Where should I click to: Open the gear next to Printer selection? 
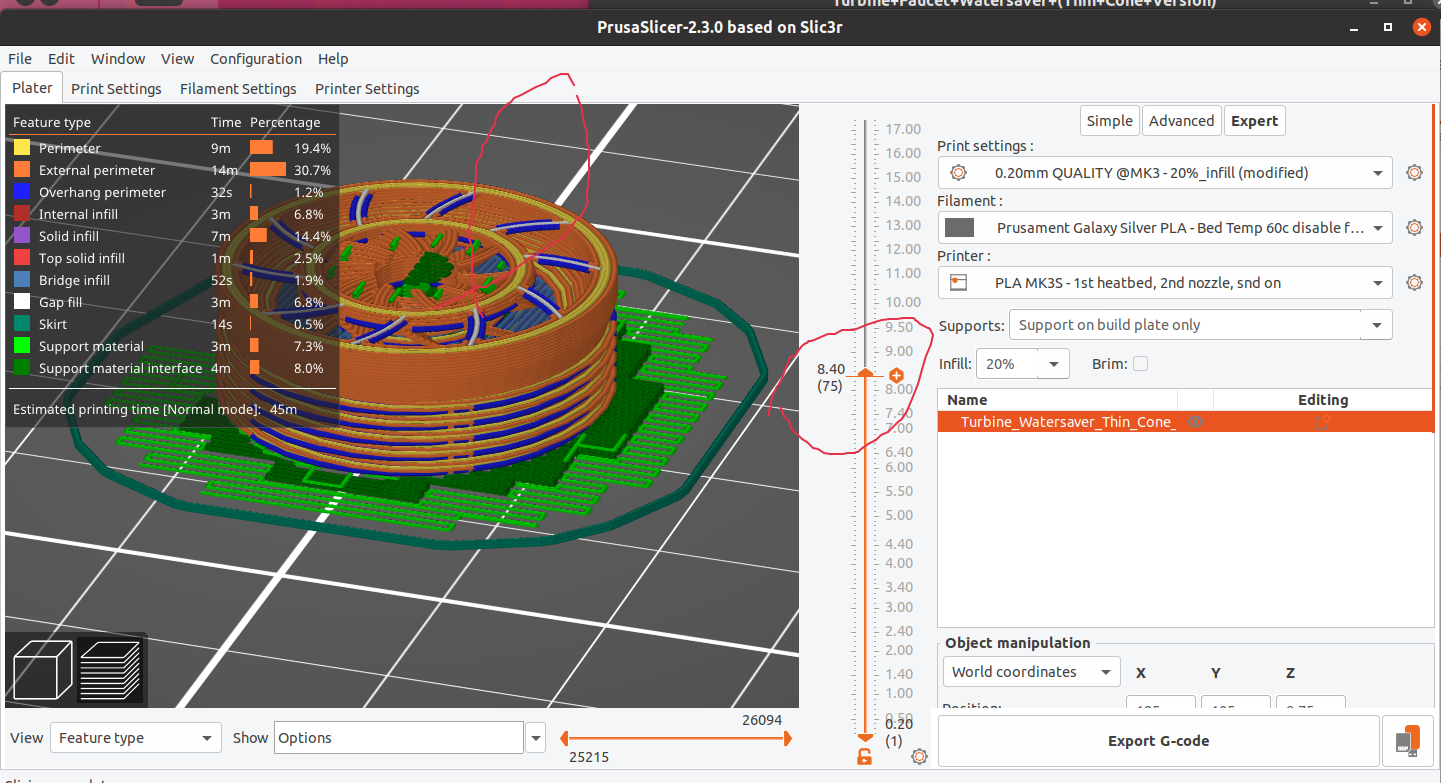point(1414,282)
